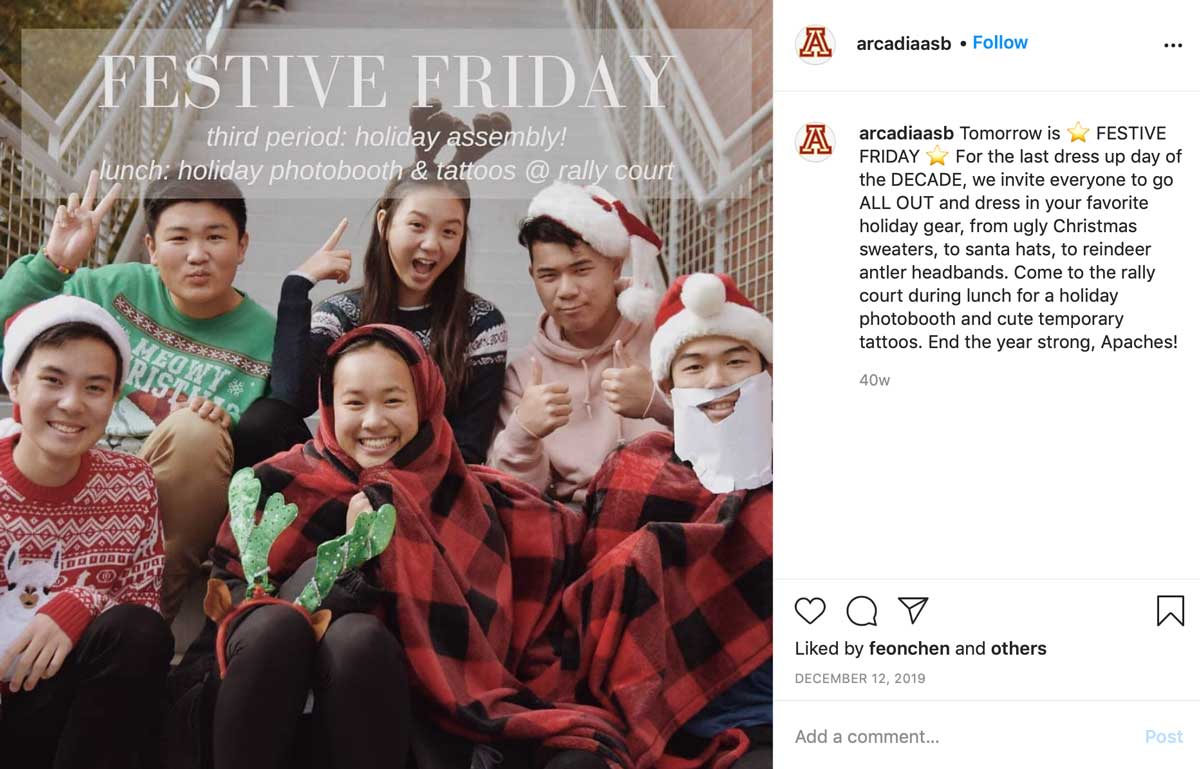
Task: Share post via paper plane icon
Action: tap(913, 610)
